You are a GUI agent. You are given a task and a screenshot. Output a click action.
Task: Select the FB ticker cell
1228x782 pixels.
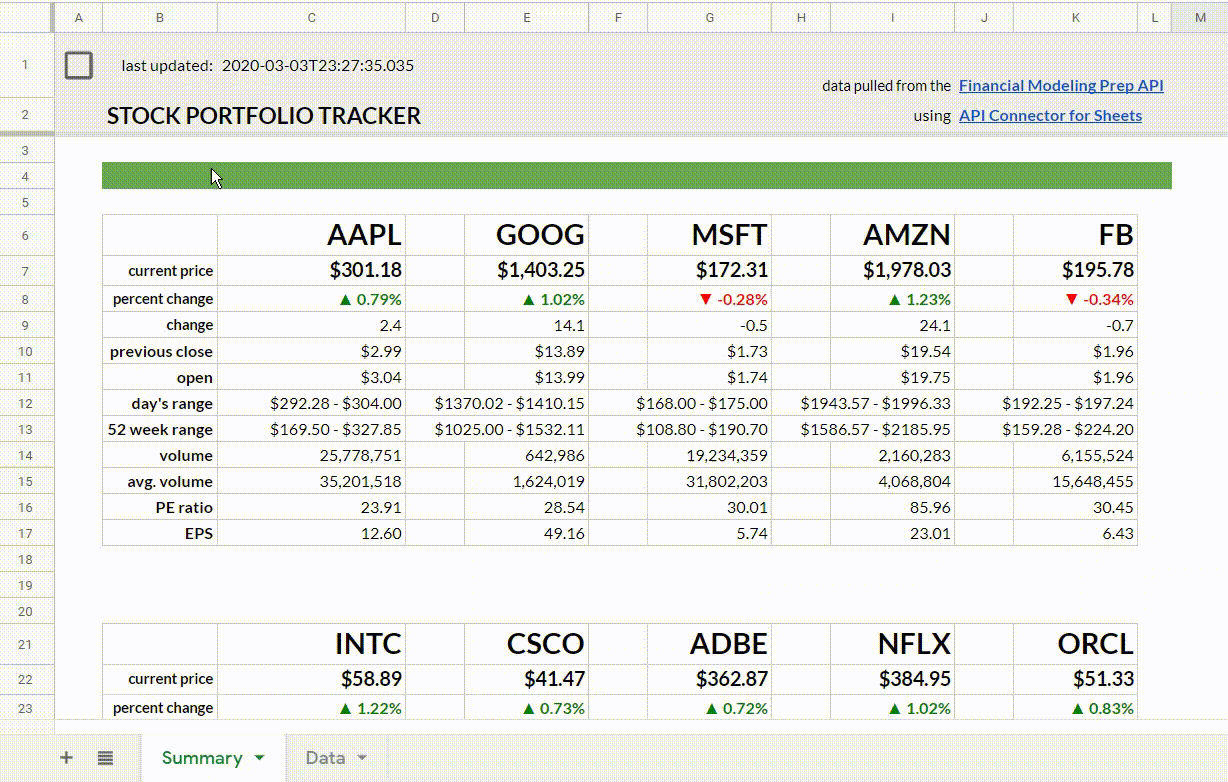(x=1075, y=235)
